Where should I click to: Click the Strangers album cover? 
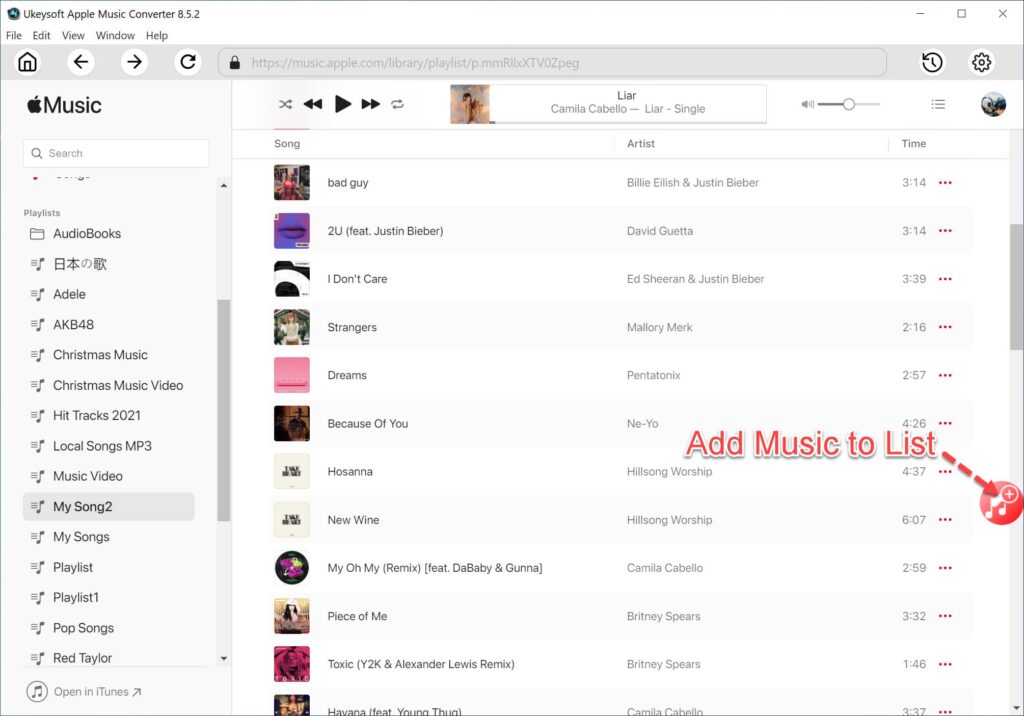(x=291, y=327)
